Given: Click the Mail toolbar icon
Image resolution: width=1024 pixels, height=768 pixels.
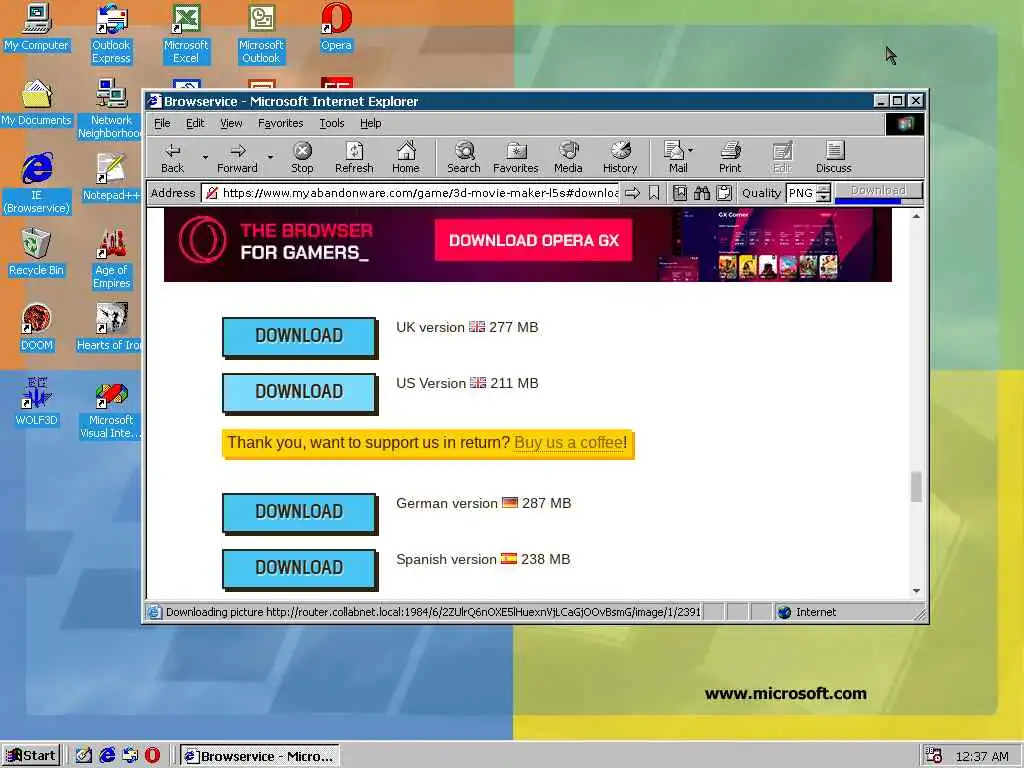Looking at the screenshot, I should click(x=675, y=157).
